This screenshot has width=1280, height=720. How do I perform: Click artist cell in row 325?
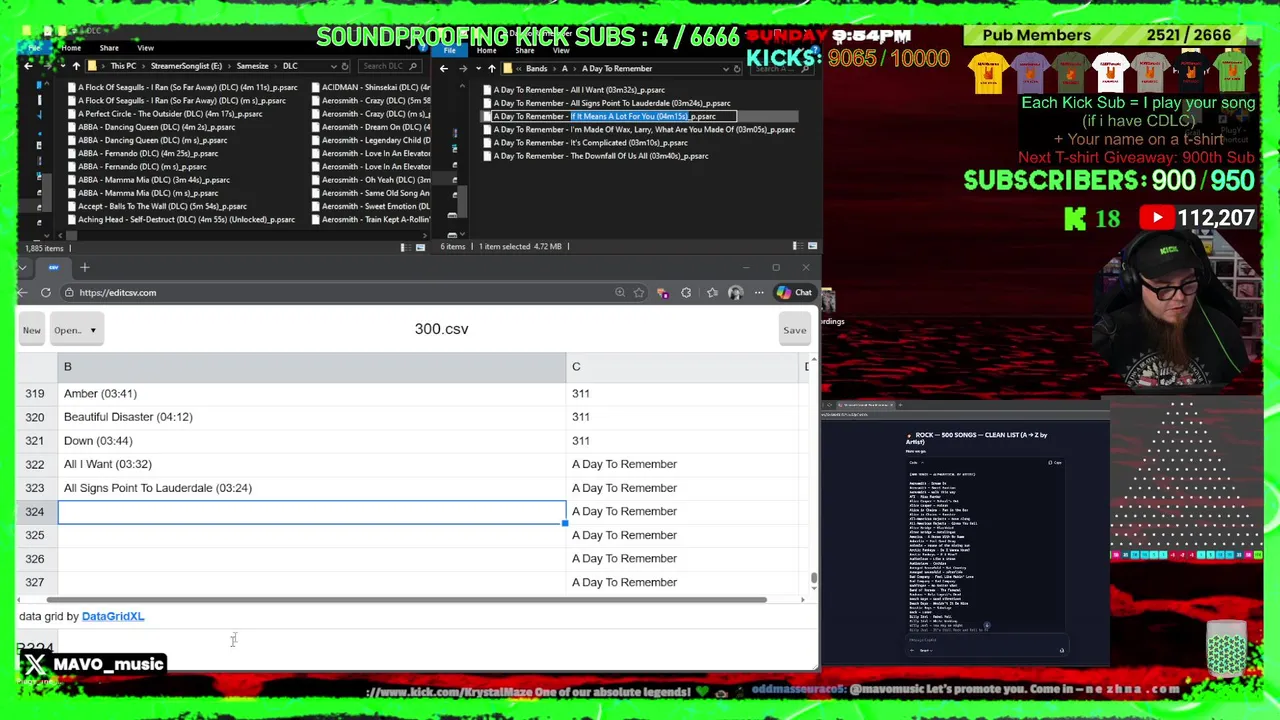683,535
